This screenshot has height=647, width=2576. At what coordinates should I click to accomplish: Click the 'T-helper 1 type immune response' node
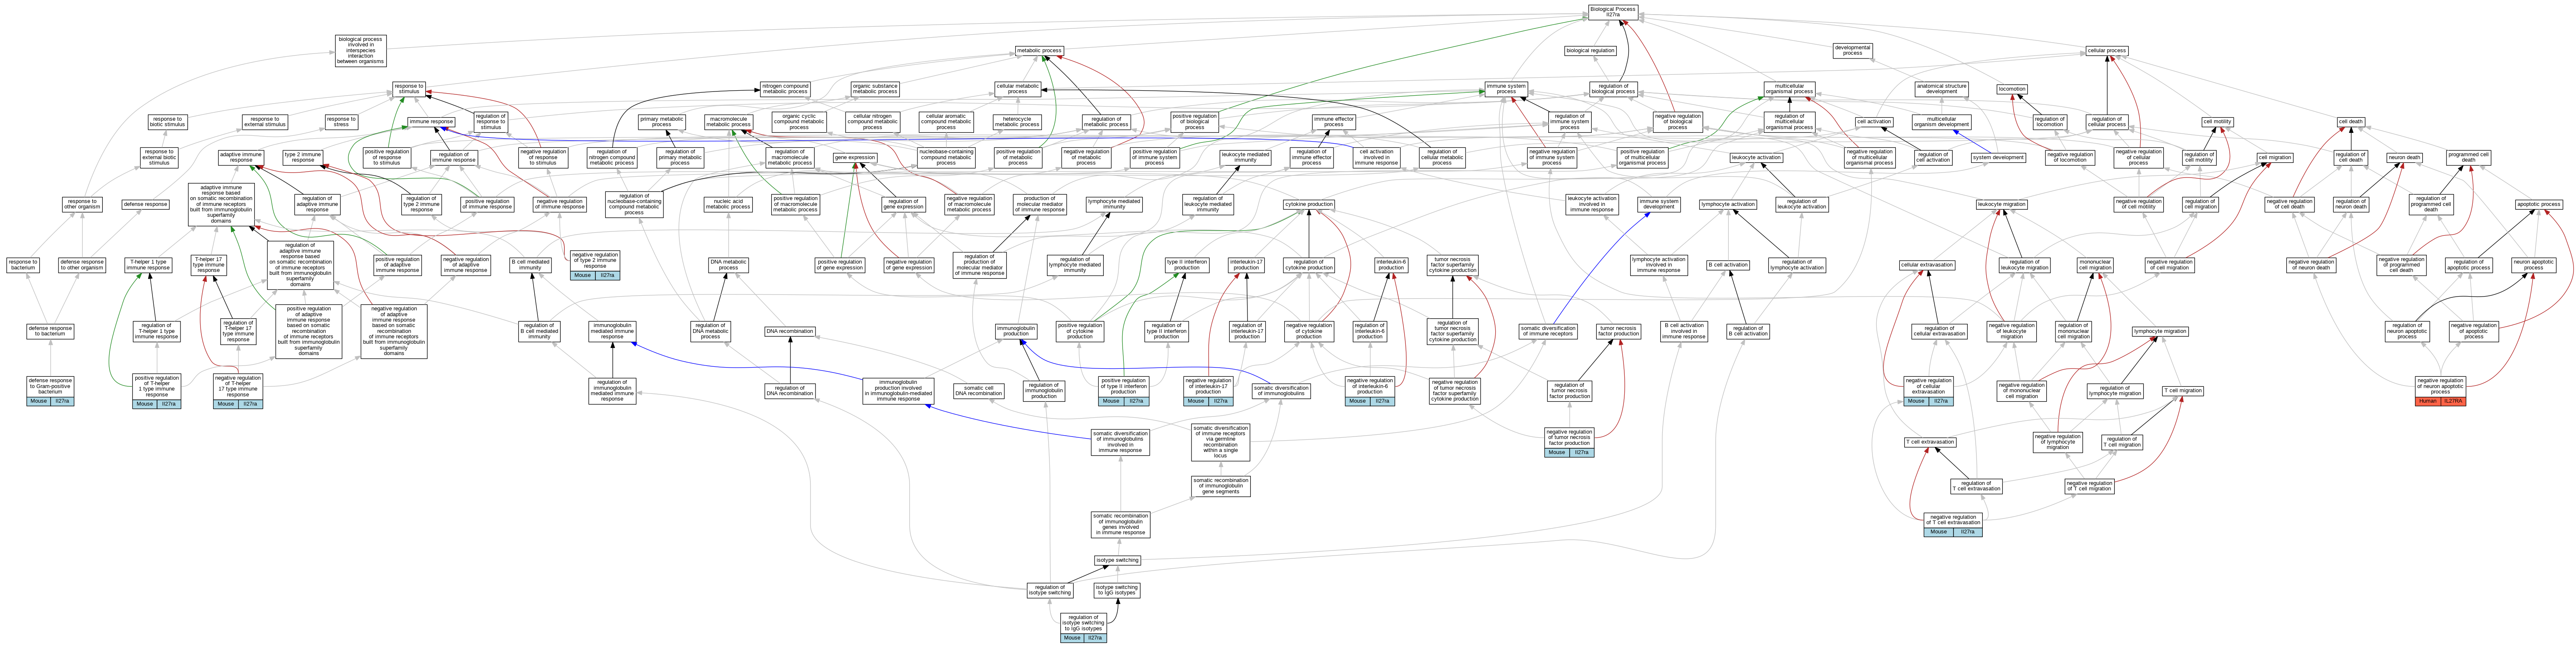pos(148,265)
